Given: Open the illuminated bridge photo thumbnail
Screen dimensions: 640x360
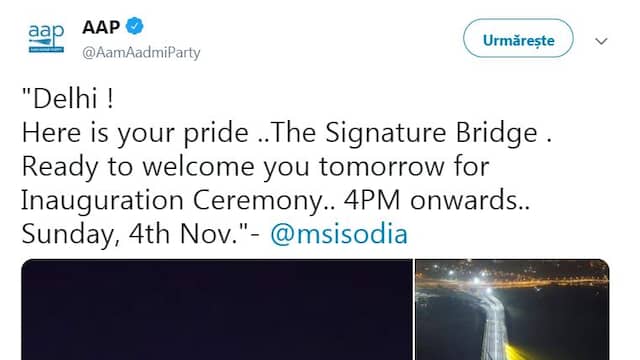Looking at the screenshot, I should tap(512, 309).
